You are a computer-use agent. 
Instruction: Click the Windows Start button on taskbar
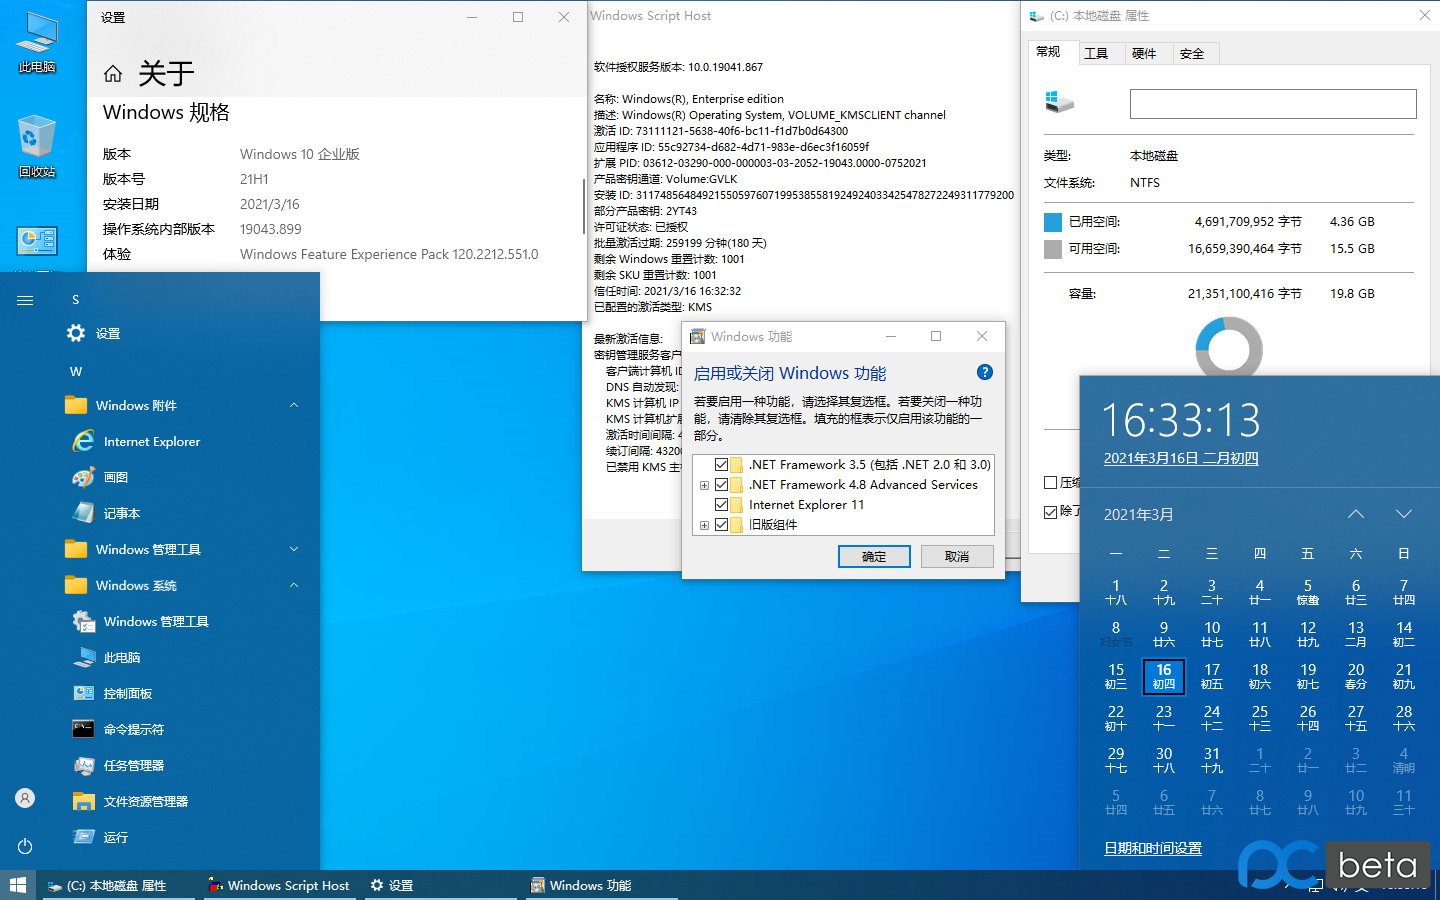point(17,885)
